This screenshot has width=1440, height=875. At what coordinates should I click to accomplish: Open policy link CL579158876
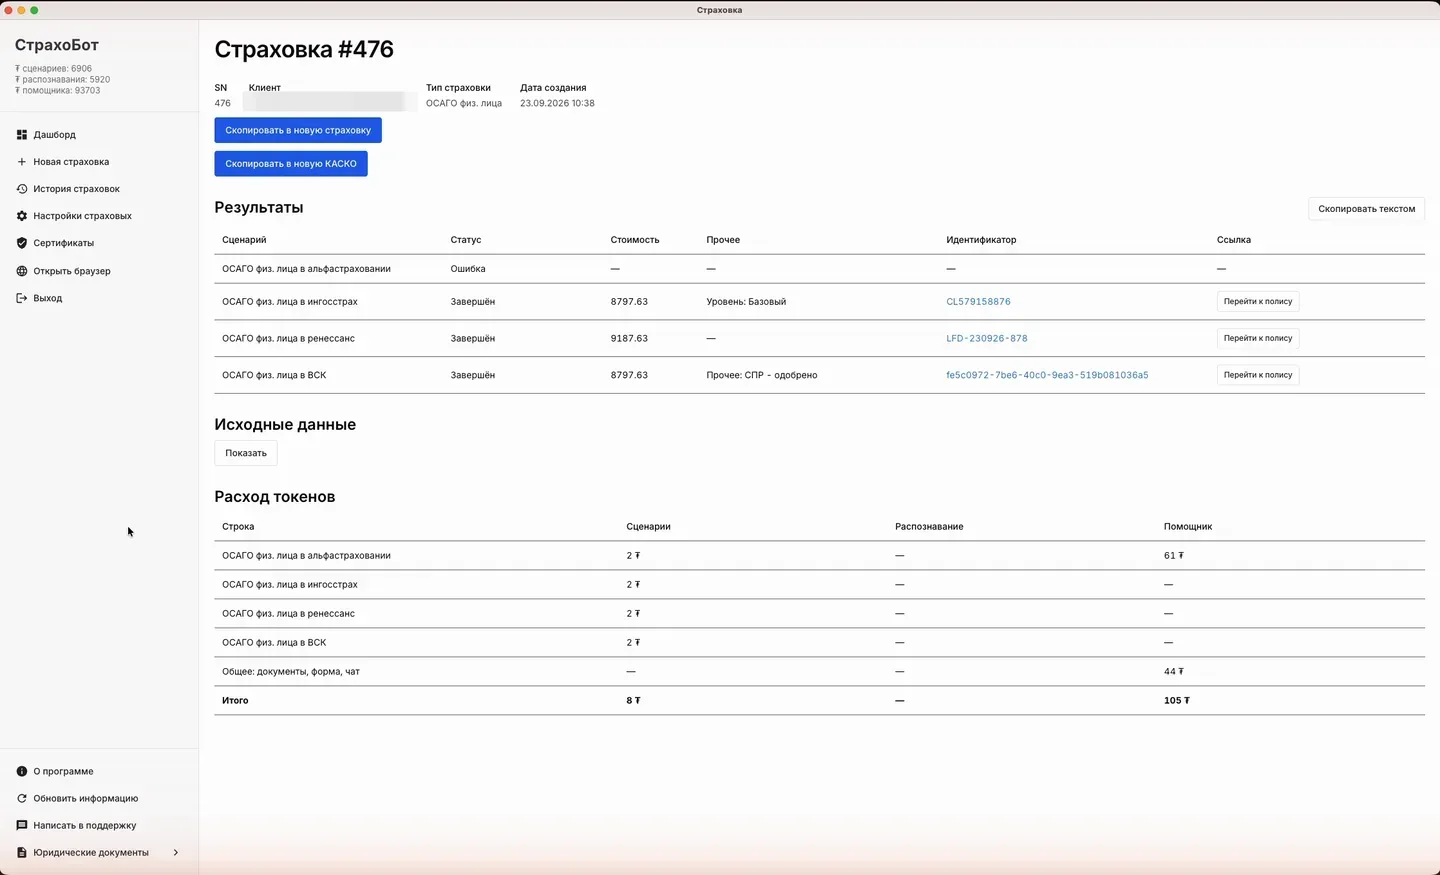pyautogui.click(x=978, y=302)
